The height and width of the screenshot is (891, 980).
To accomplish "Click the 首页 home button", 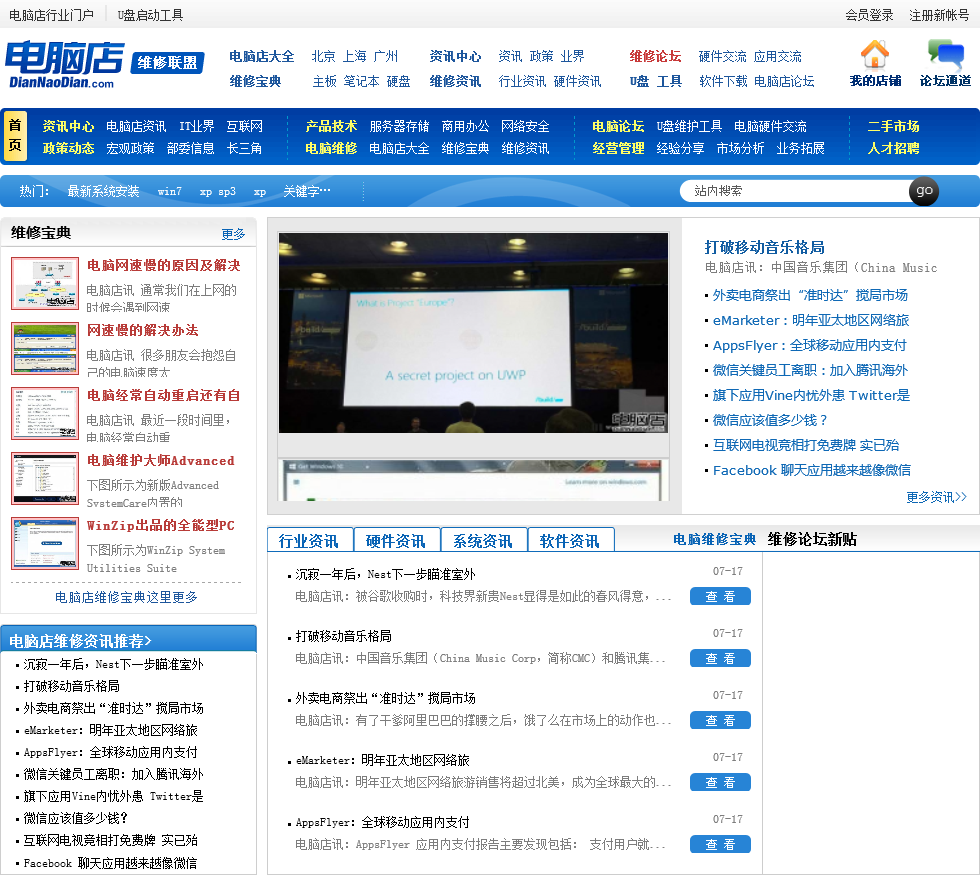I will pos(15,136).
